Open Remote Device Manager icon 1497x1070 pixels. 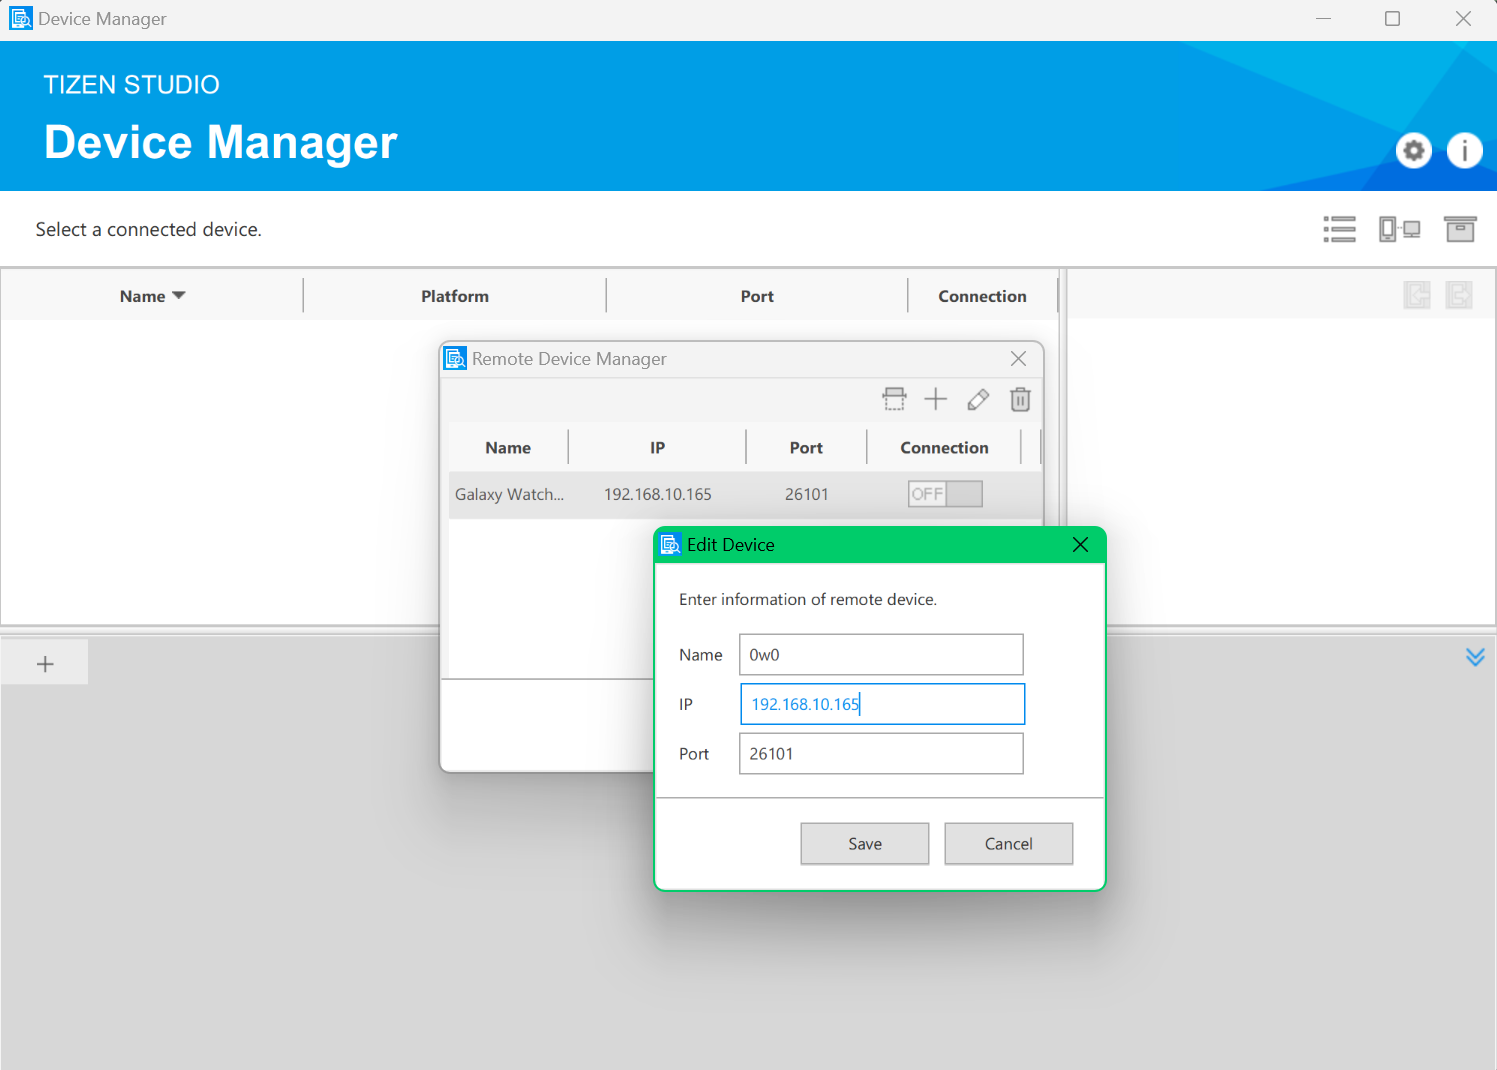point(1399,229)
